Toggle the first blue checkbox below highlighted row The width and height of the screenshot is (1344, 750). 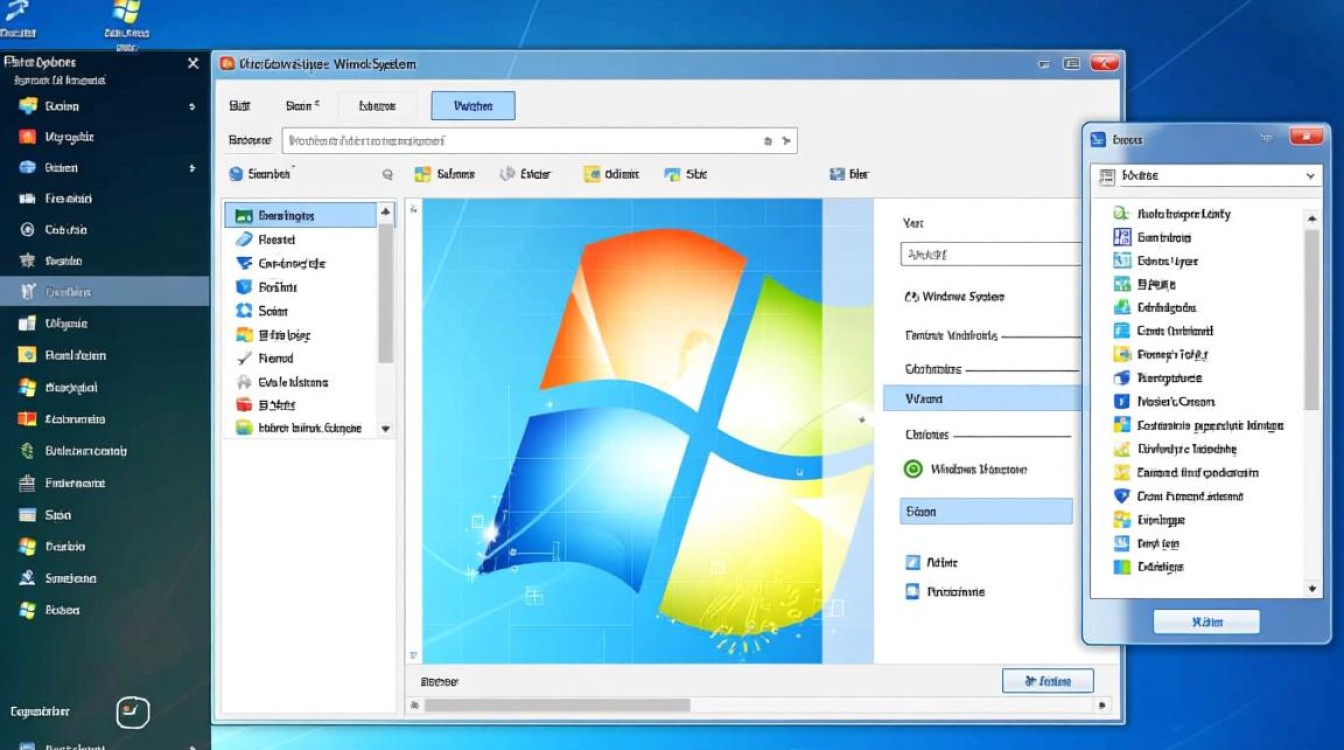pos(912,563)
